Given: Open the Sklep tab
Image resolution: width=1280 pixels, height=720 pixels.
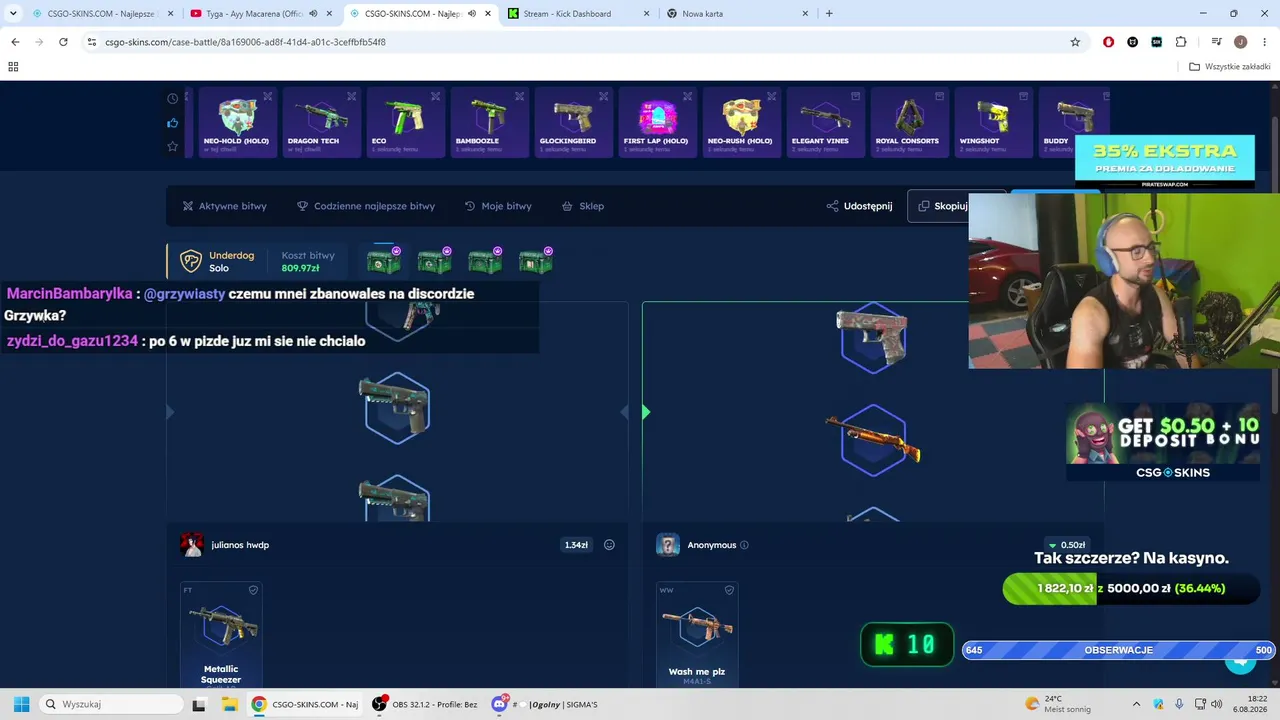Looking at the screenshot, I should pyautogui.click(x=583, y=206).
